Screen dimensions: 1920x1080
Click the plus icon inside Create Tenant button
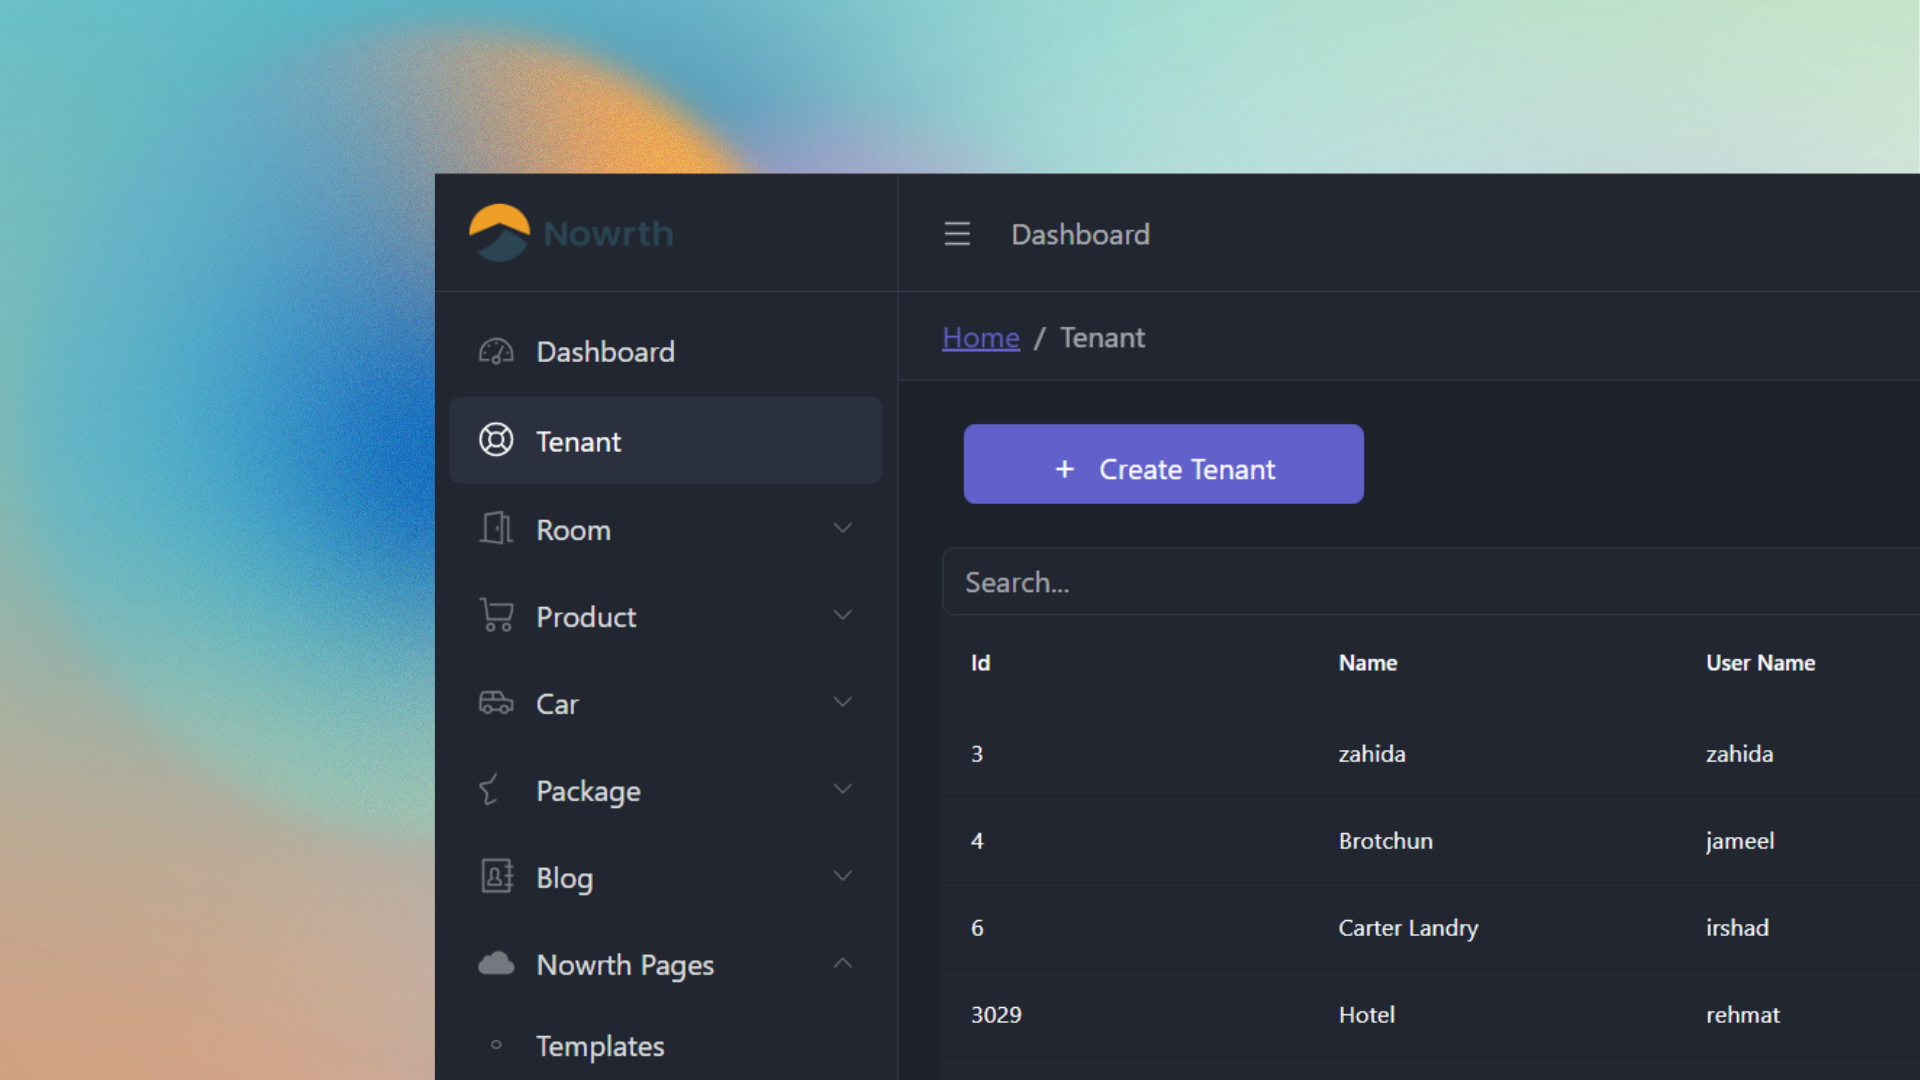[x=1064, y=468]
